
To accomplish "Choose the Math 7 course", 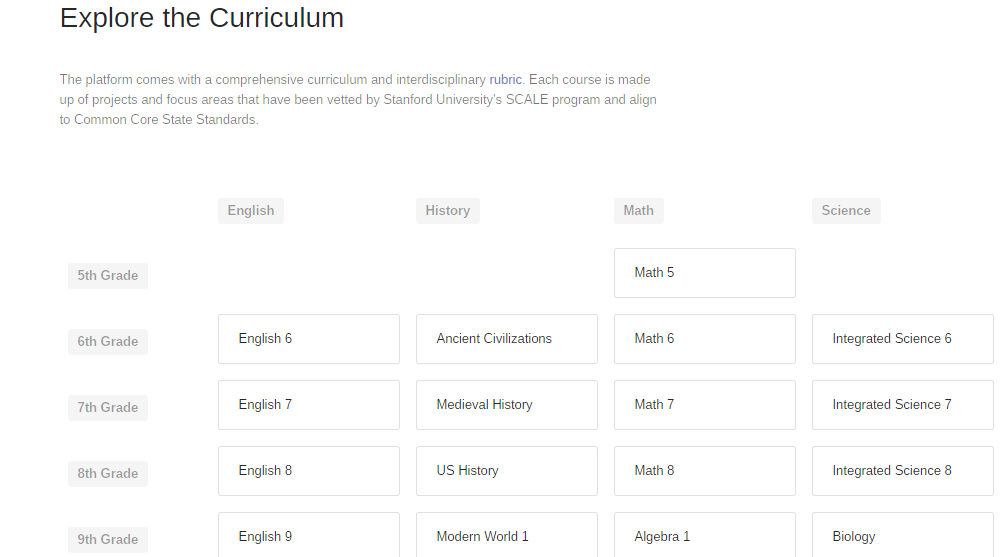I will point(704,405).
